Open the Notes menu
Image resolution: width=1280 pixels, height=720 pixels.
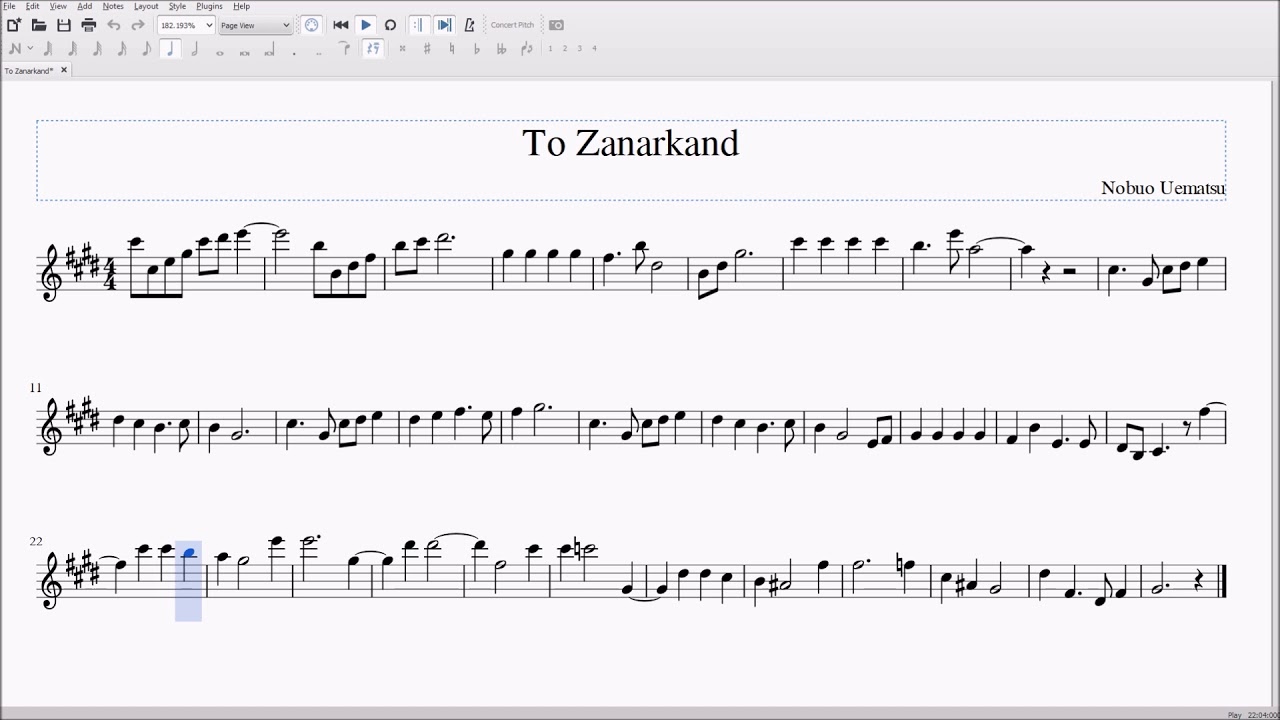tap(113, 6)
